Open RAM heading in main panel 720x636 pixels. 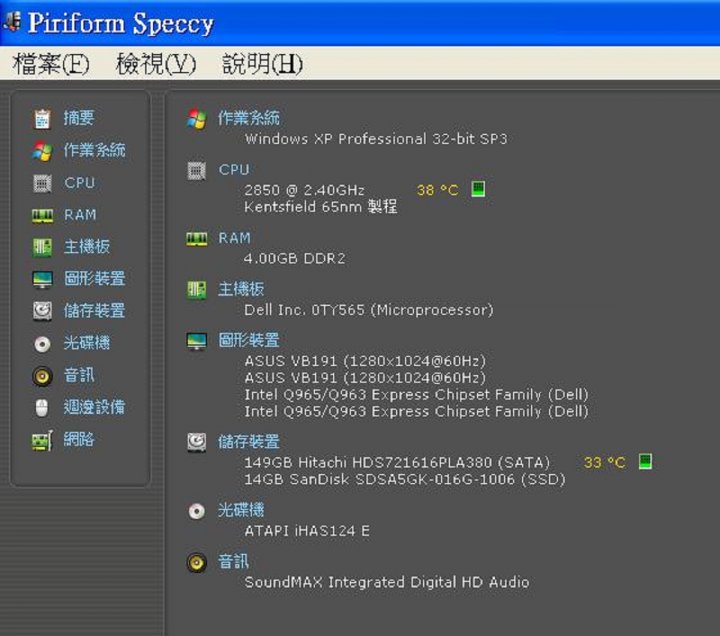click(235, 238)
